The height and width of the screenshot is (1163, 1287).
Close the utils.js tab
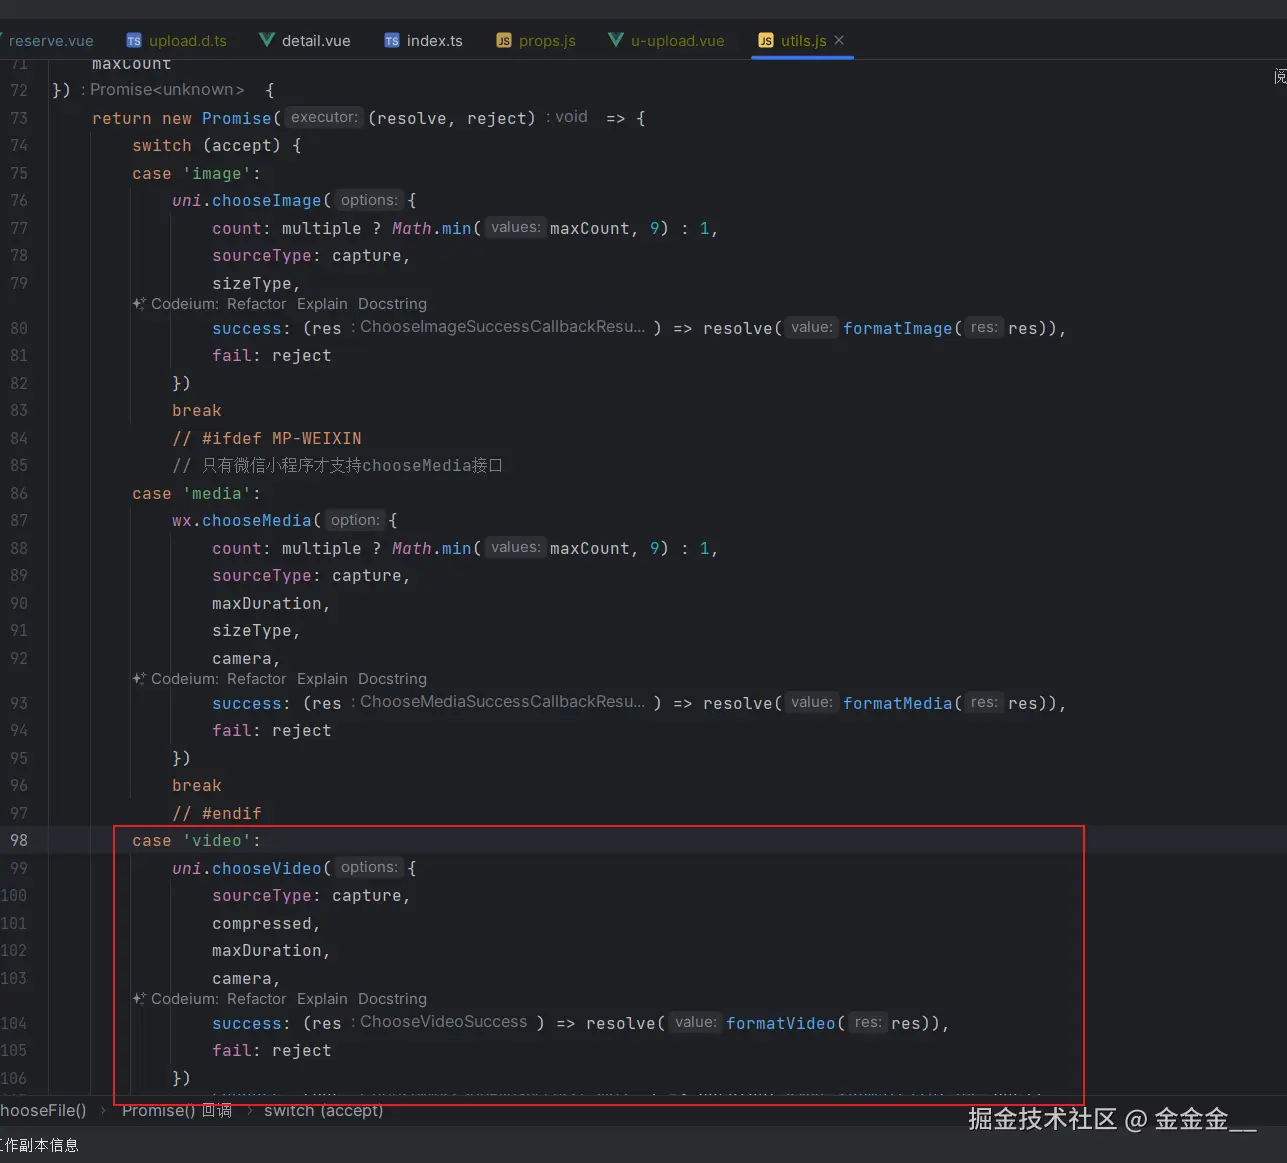(x=839, y=40)
